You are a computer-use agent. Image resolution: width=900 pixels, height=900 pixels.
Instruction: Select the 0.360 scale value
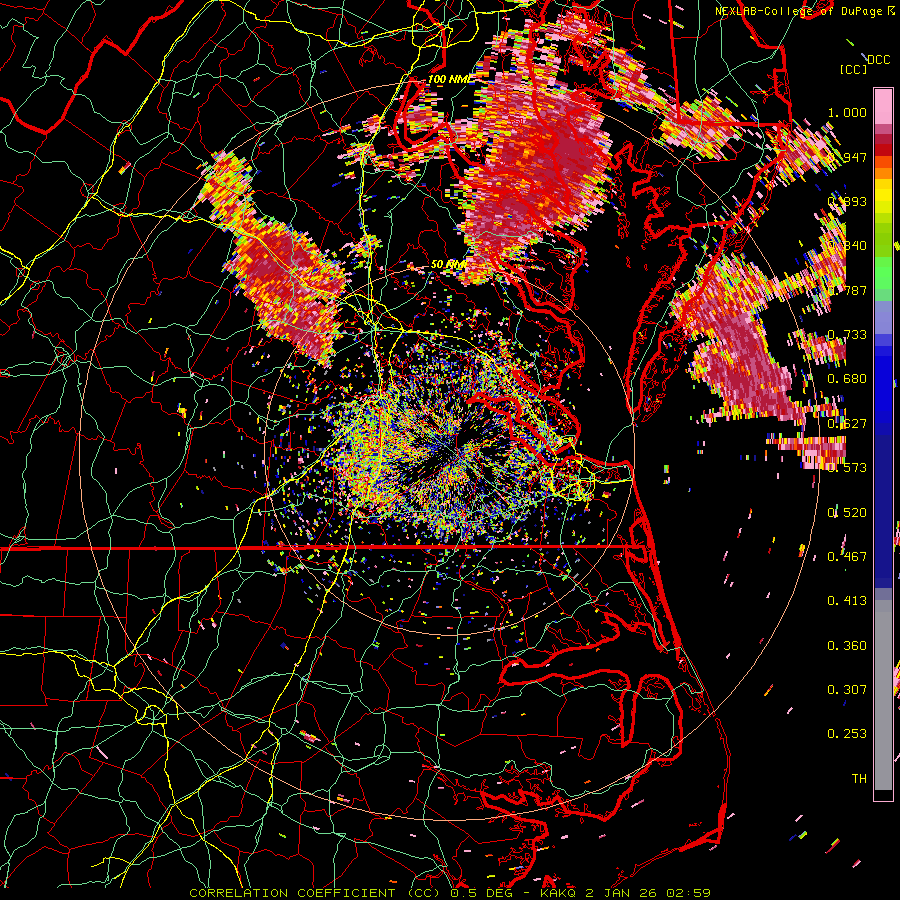[x=847, y=645]
